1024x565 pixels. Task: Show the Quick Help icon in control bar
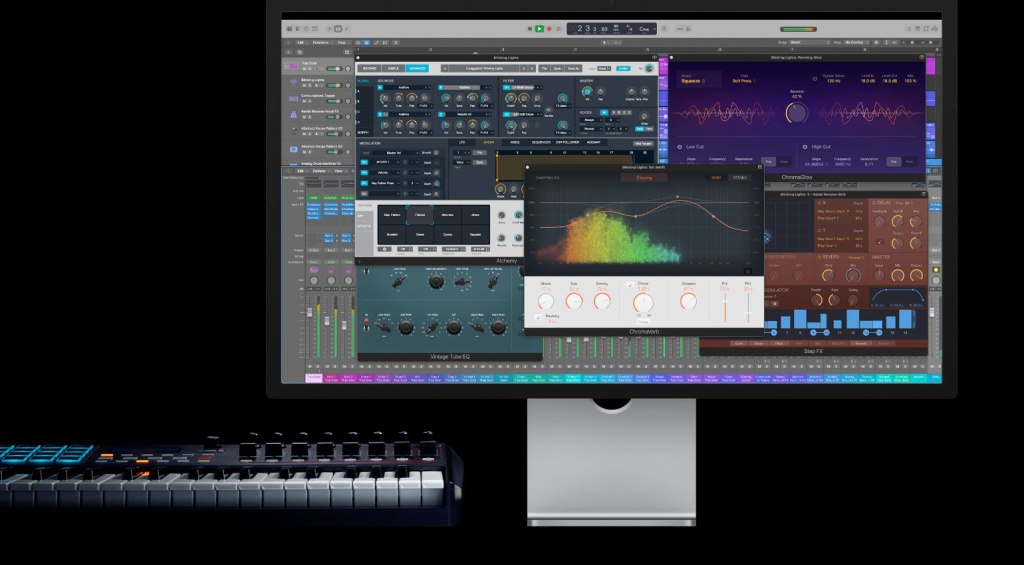point(306,29)
